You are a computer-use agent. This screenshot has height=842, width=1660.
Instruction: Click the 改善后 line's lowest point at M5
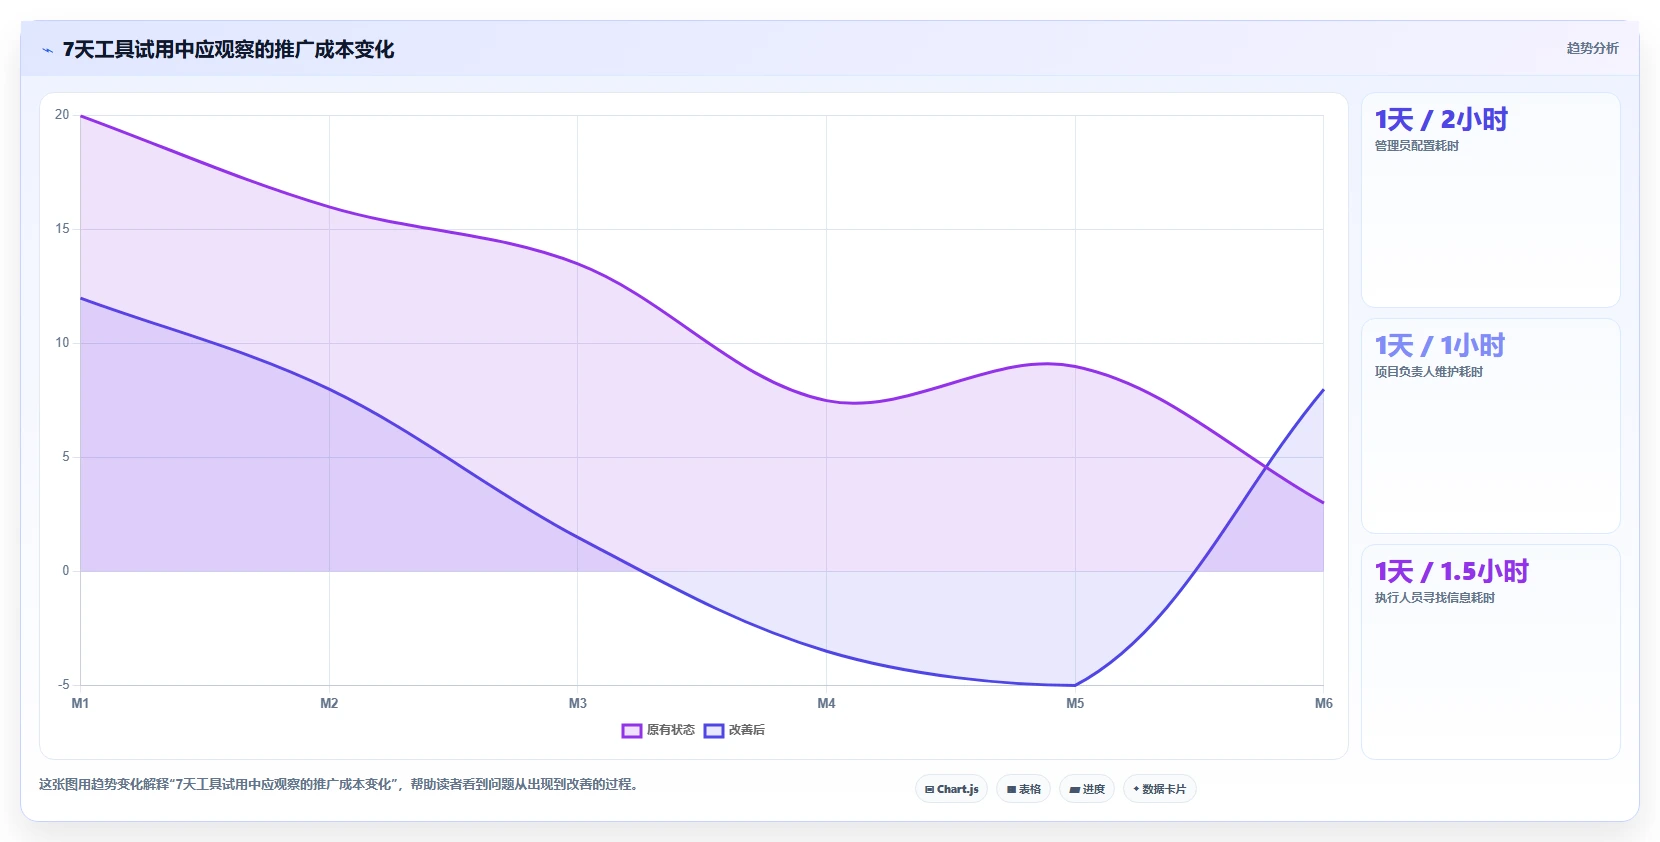(1075, 685)
